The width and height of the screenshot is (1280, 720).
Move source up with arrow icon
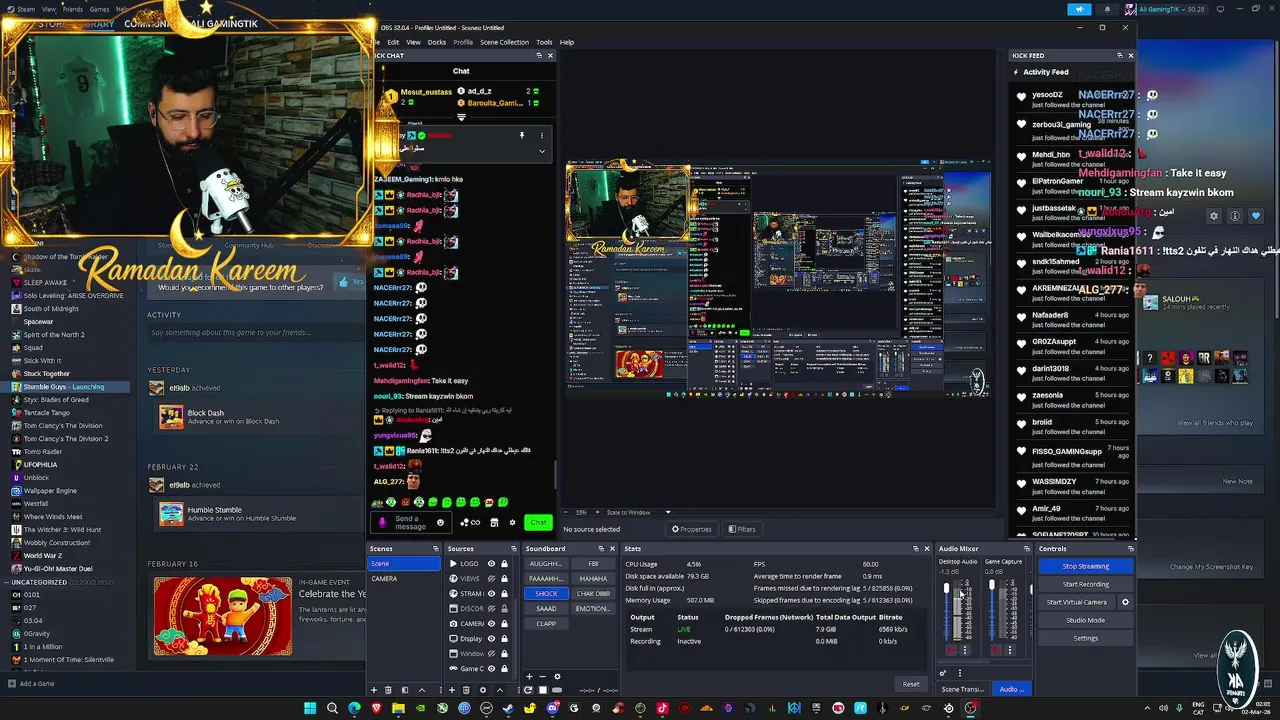tap(500, 690)
